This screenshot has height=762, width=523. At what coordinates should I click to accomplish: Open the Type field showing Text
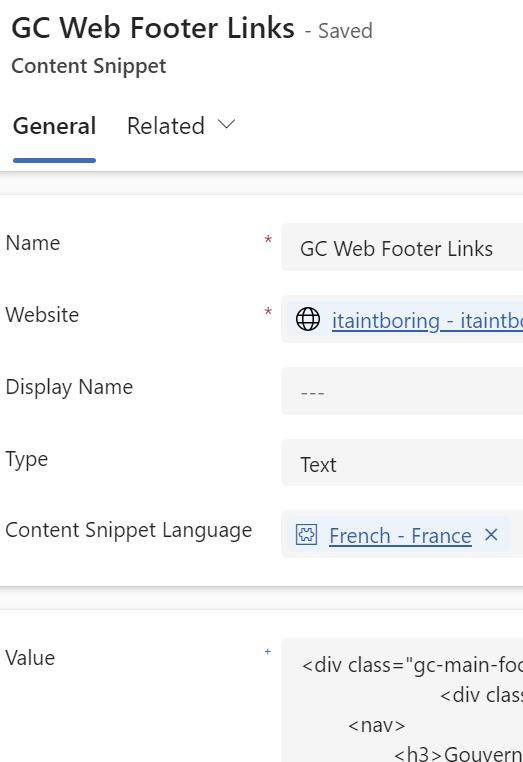[402, 463]
